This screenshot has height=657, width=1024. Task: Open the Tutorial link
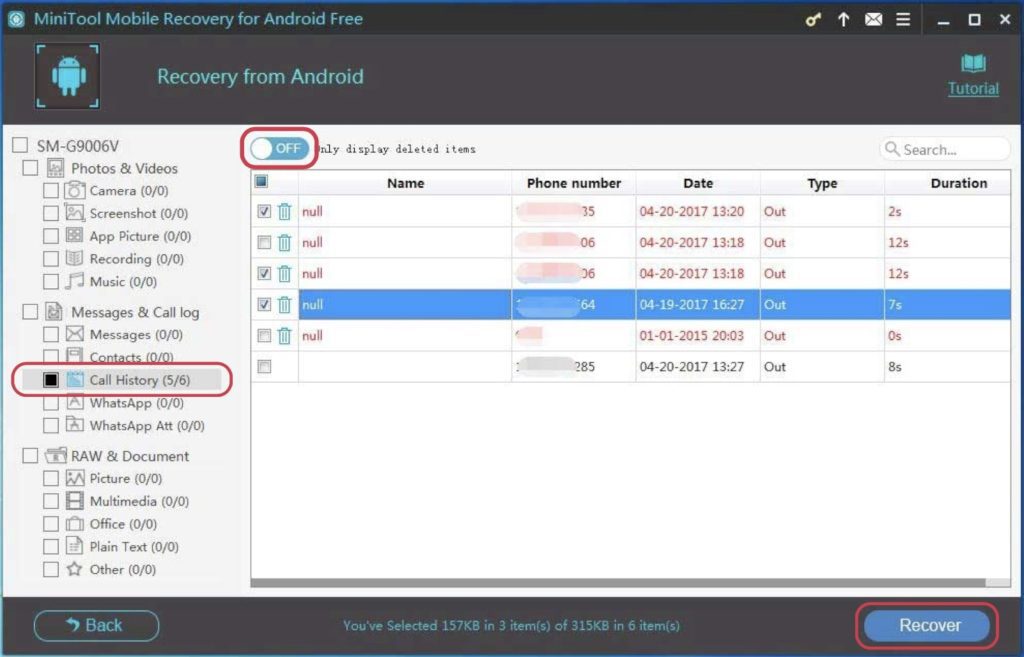point(973,89)
